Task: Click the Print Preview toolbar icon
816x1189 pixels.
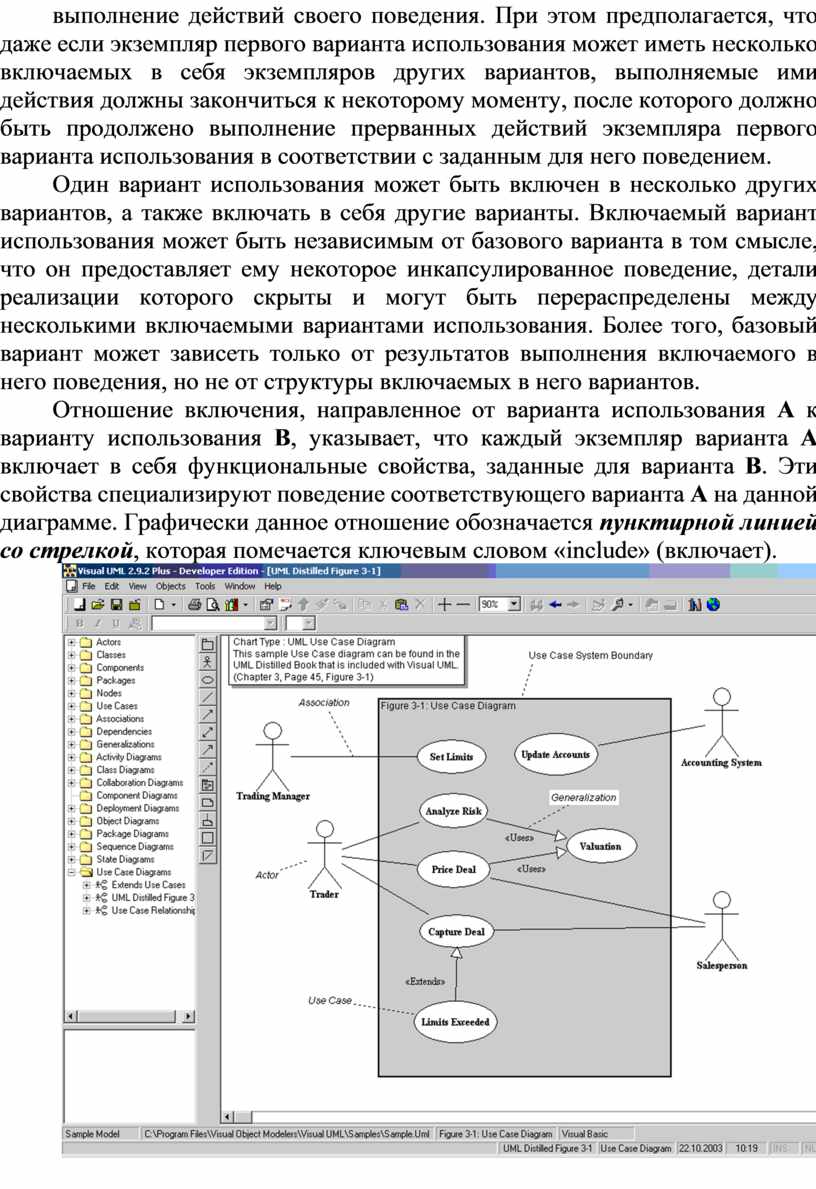Action: [213, 604]
